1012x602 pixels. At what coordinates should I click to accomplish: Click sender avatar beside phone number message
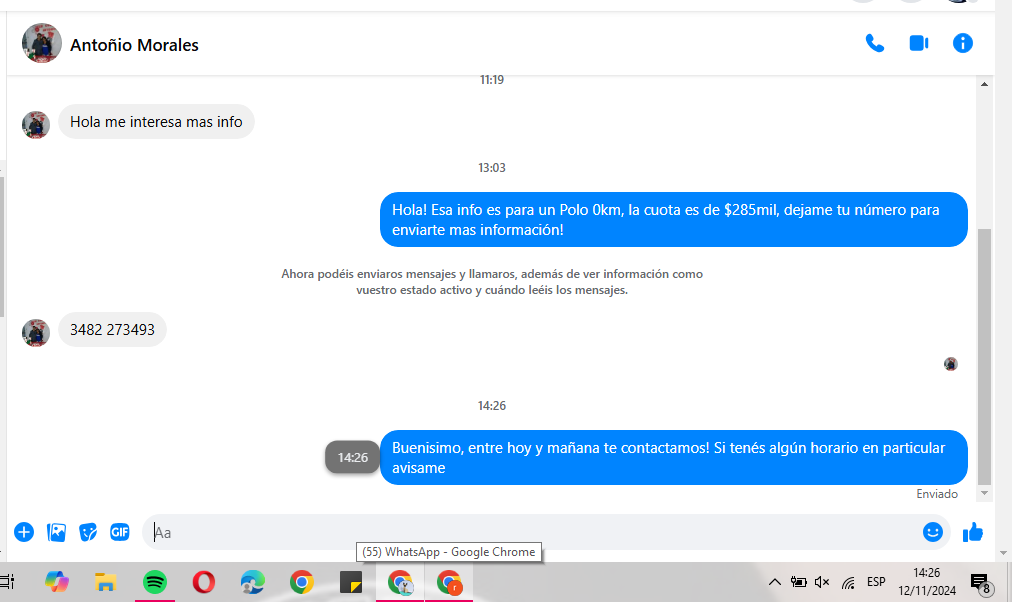tap(35, 333)
